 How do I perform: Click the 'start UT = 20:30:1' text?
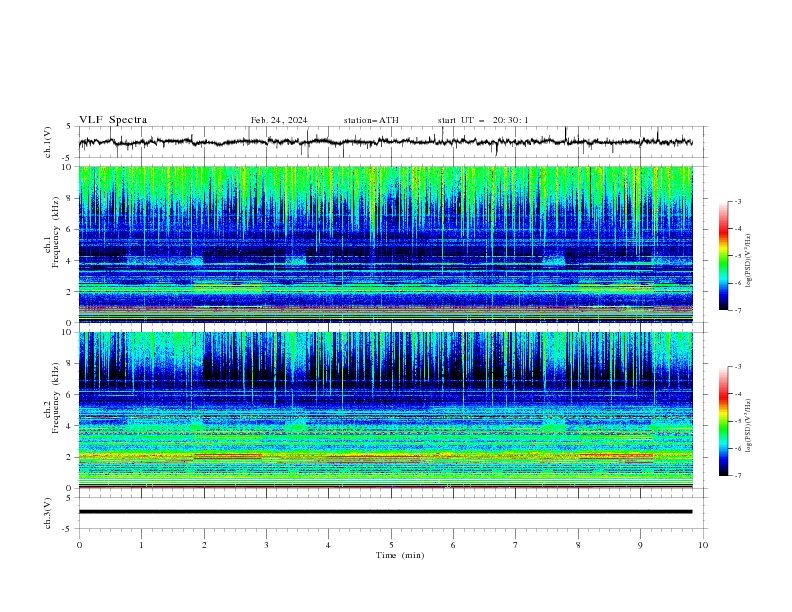483,120
